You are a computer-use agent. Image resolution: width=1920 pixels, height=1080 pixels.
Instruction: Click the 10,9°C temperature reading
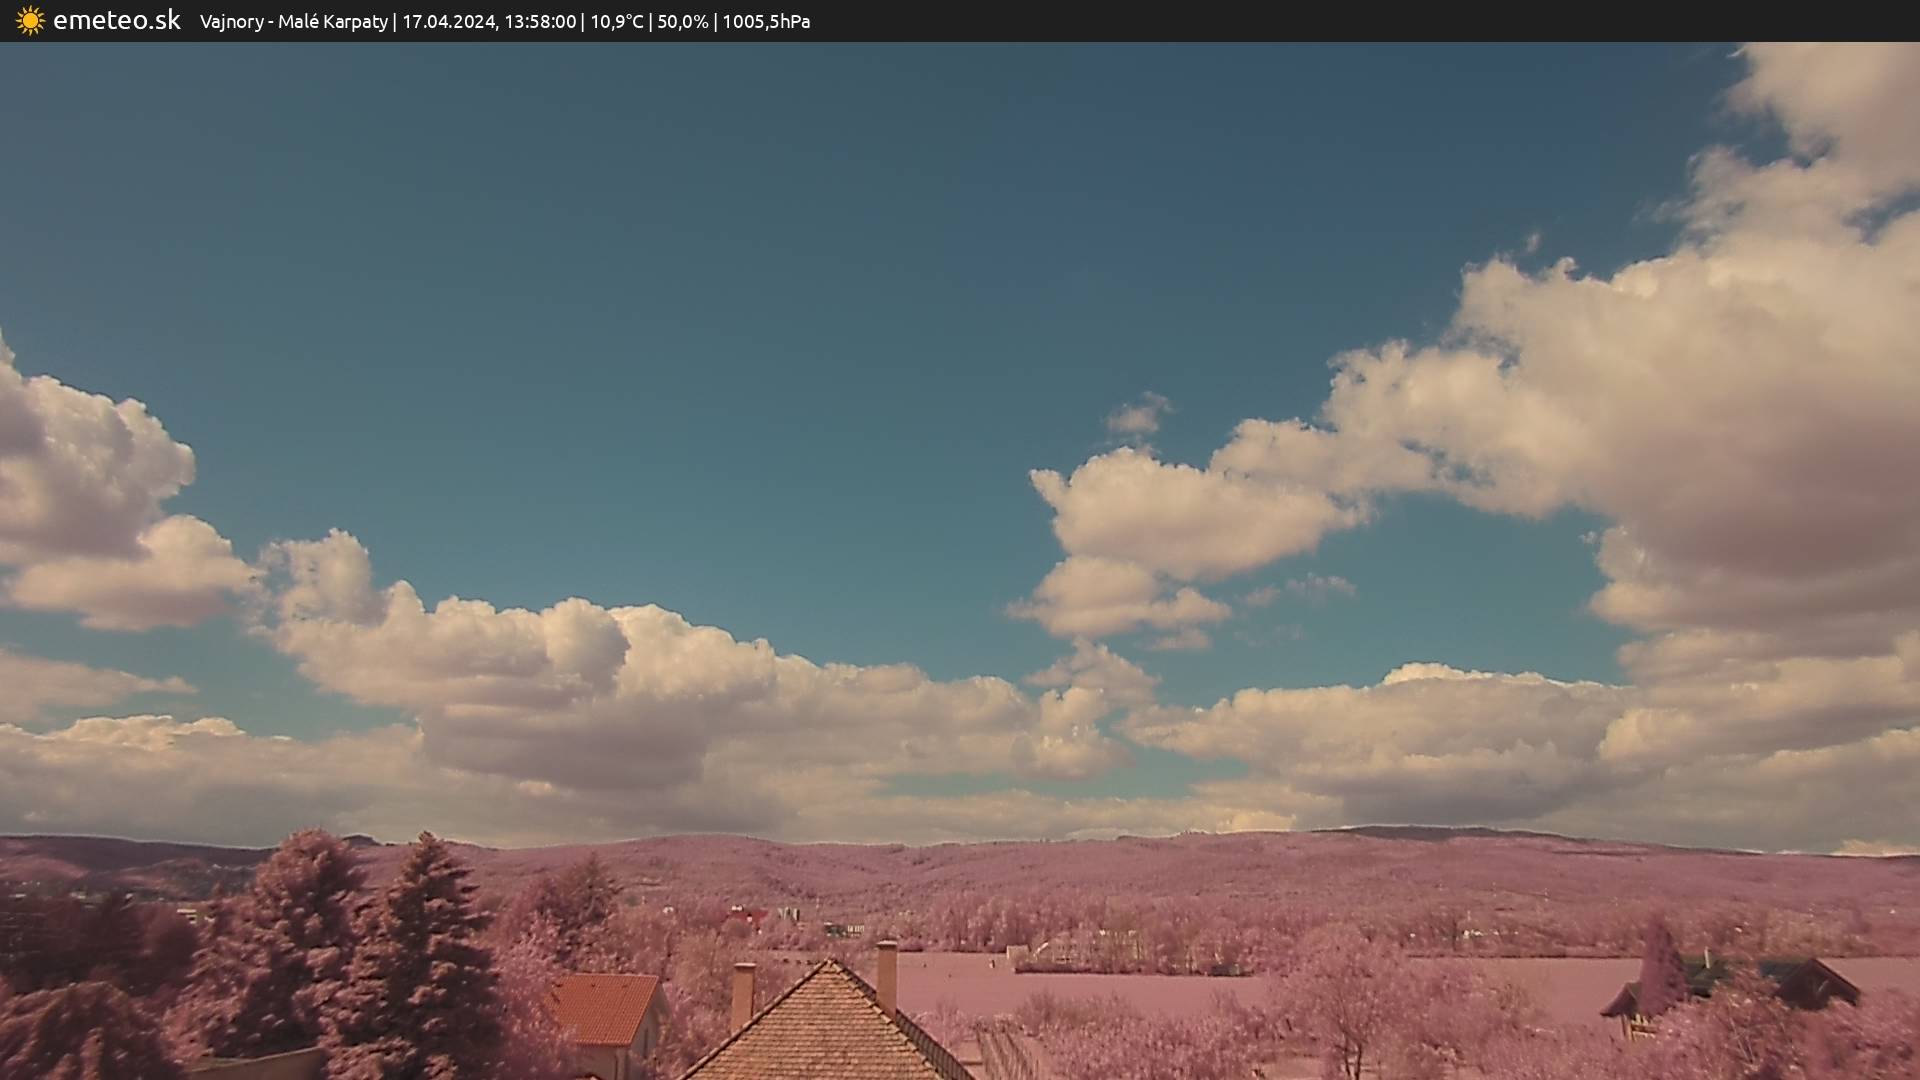[616, 22]
